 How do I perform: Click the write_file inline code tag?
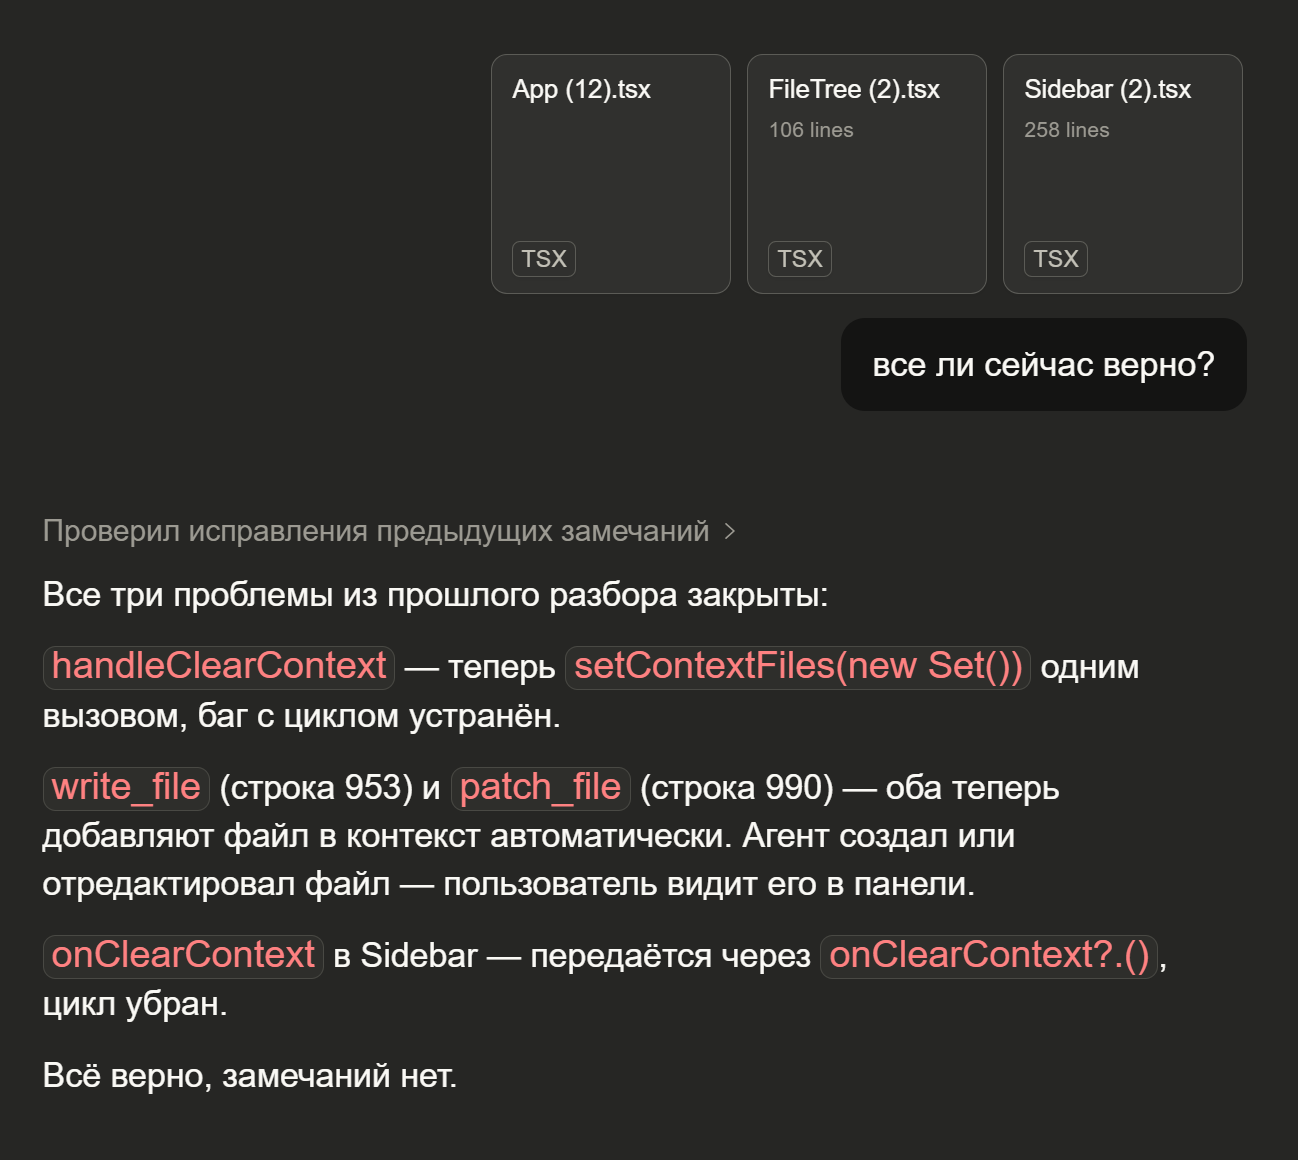click(x=126, y=788)
